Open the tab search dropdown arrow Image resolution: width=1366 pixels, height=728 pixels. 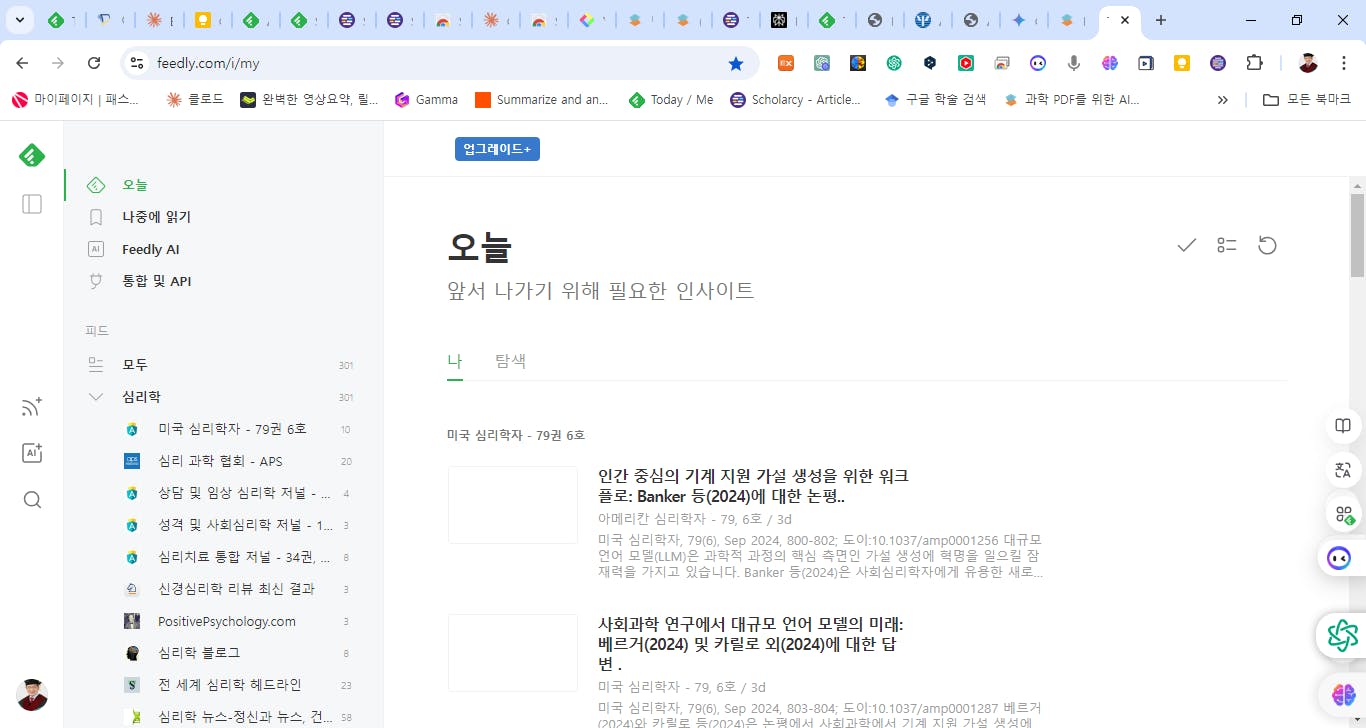click(20, 20)
